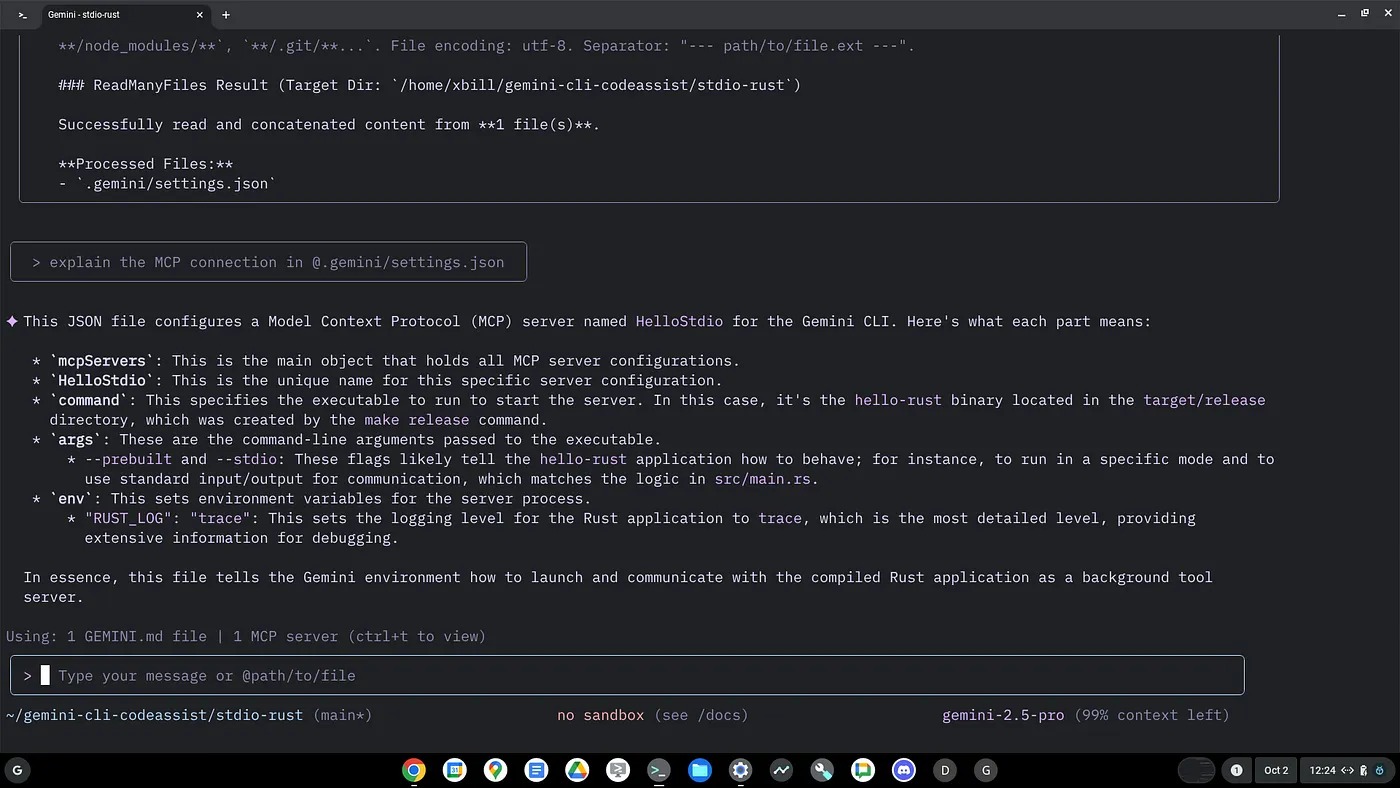Open the wrench tool app icon
The width and height of the screenshot is (1400, 788).
822,770
